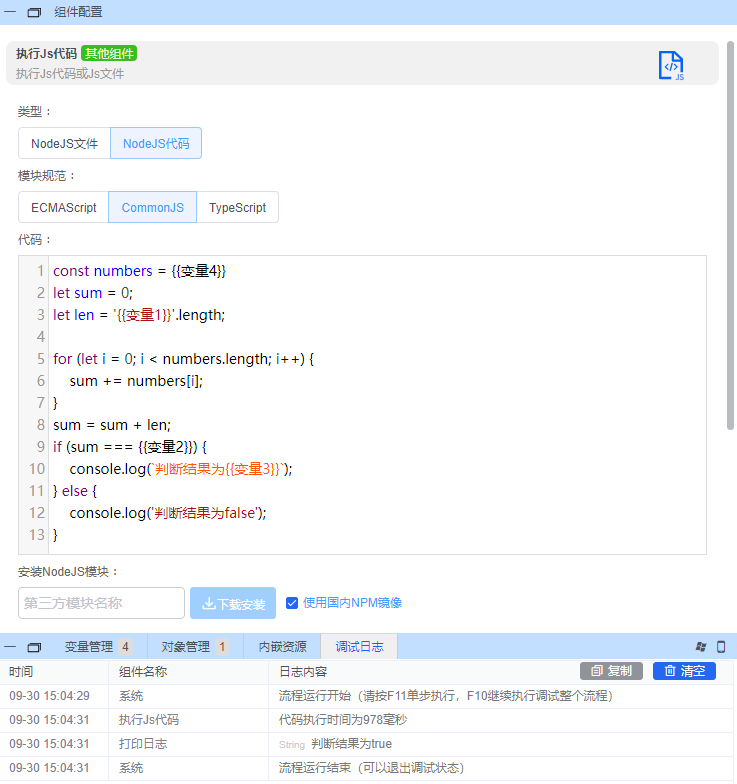The height and width of the screenshot is (784, 737).
Task: Click the Windows platform icon in bottom panel
Action: 701,647
